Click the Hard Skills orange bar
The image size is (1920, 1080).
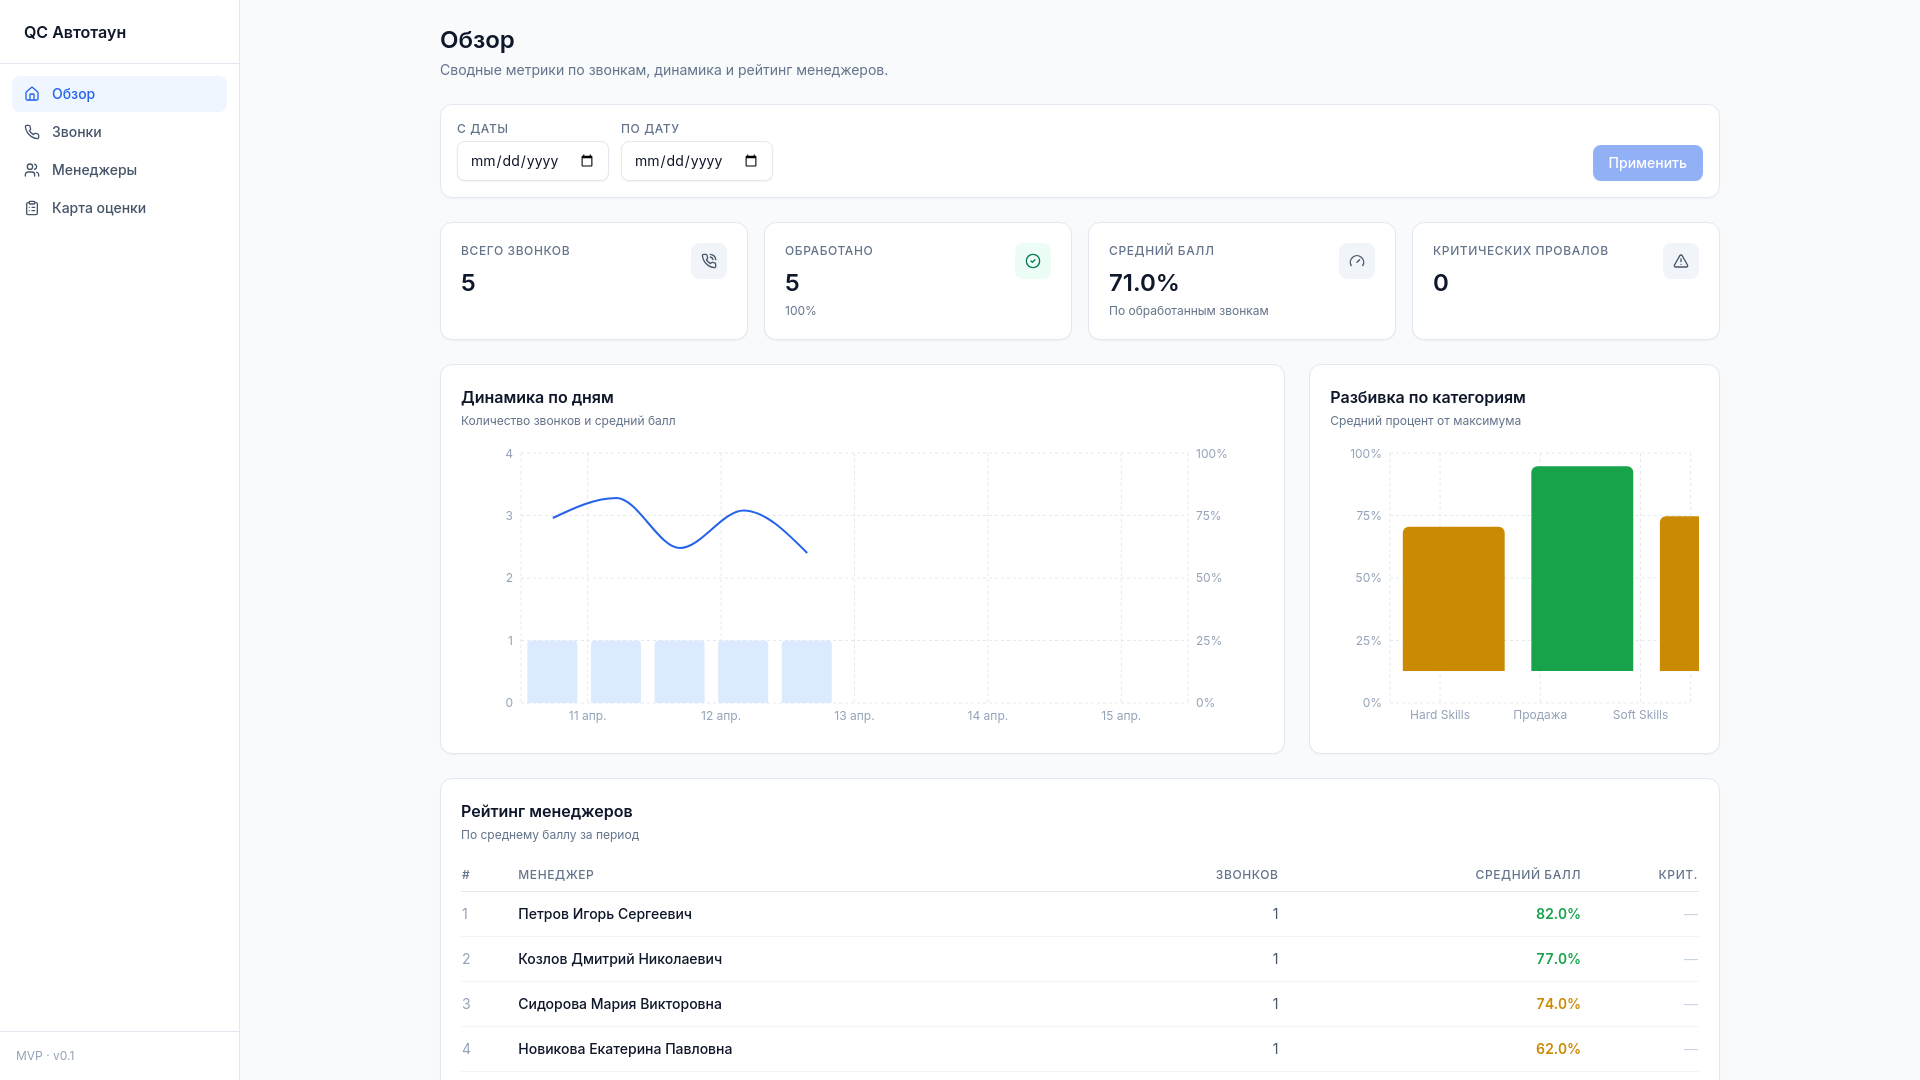coord(1453,598)
